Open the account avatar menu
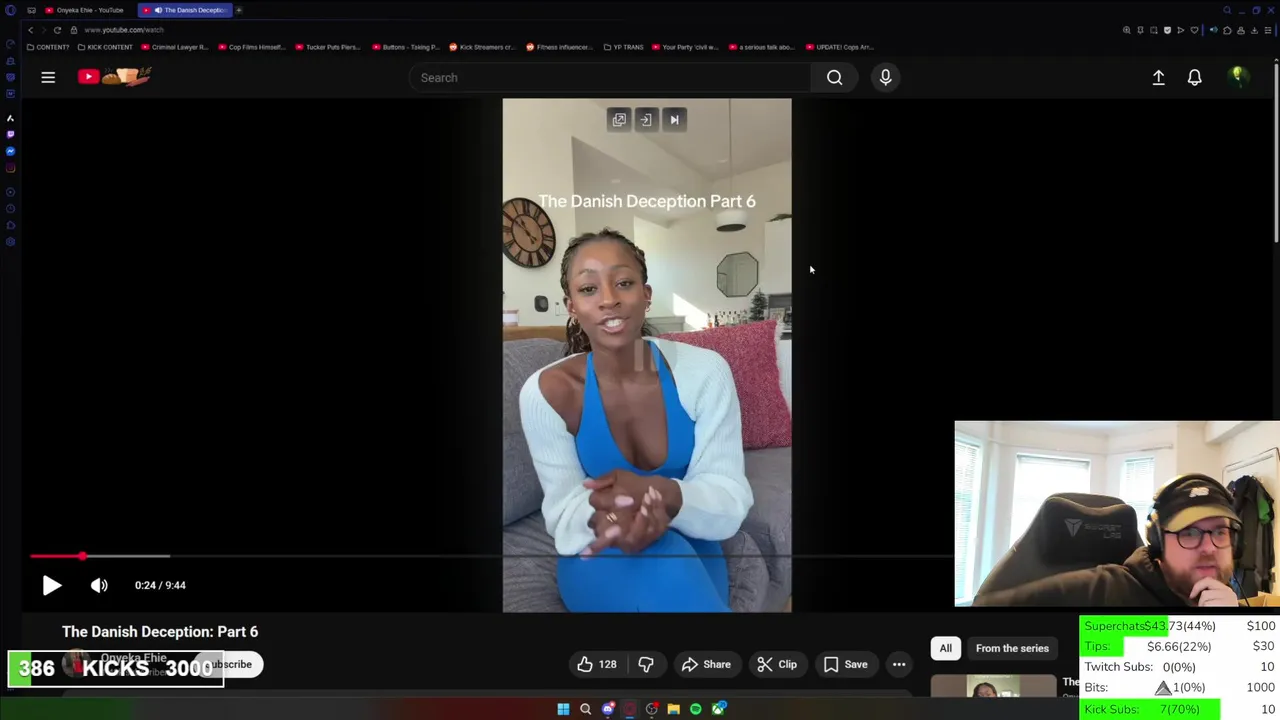 point(1238,76)
